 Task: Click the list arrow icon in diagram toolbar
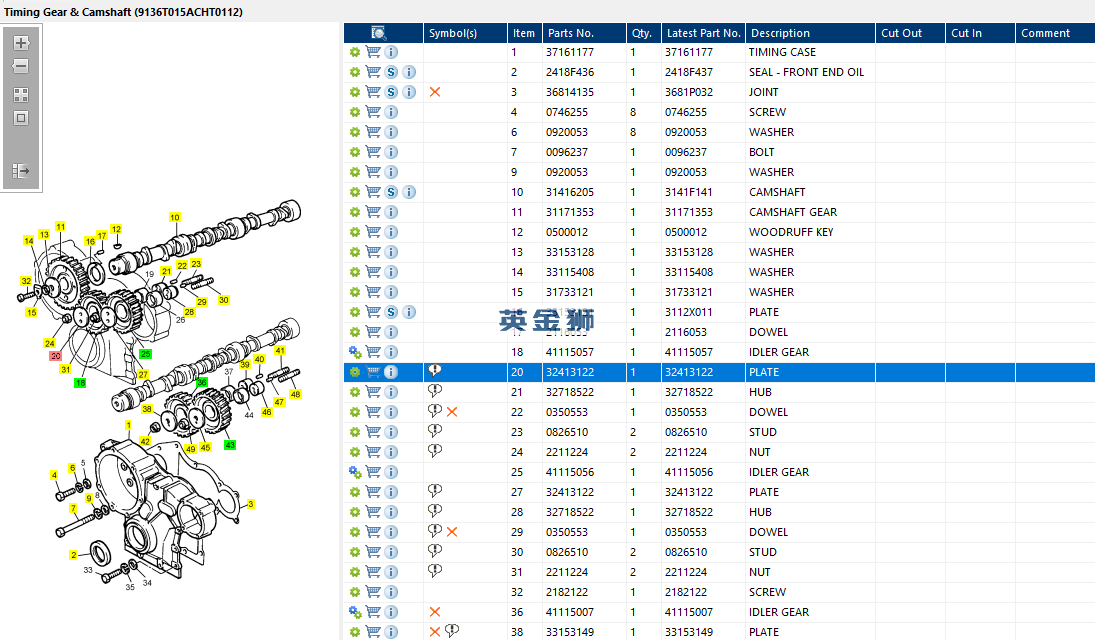[x=21, y=170]
